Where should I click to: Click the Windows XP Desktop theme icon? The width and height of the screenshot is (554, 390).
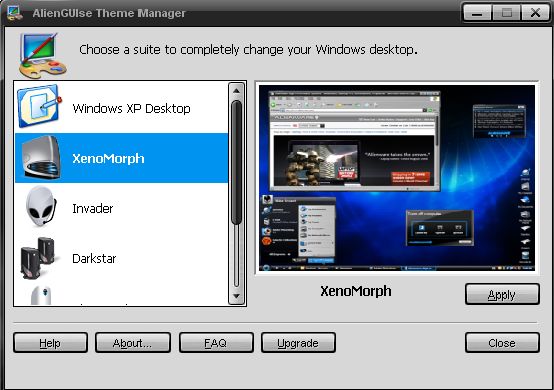coord(39,106)
